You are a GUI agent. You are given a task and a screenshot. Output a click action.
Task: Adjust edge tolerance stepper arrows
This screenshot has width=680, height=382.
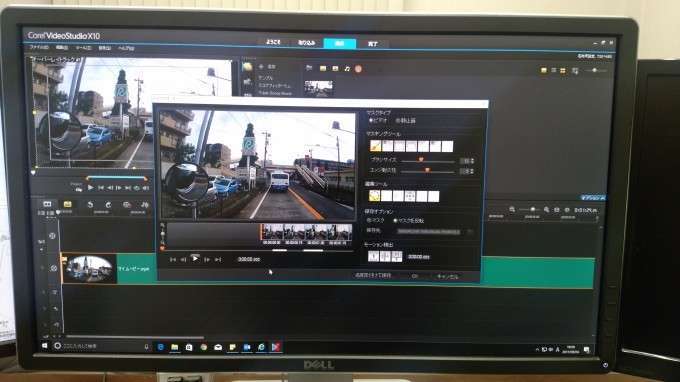click(x=472, y=171)
